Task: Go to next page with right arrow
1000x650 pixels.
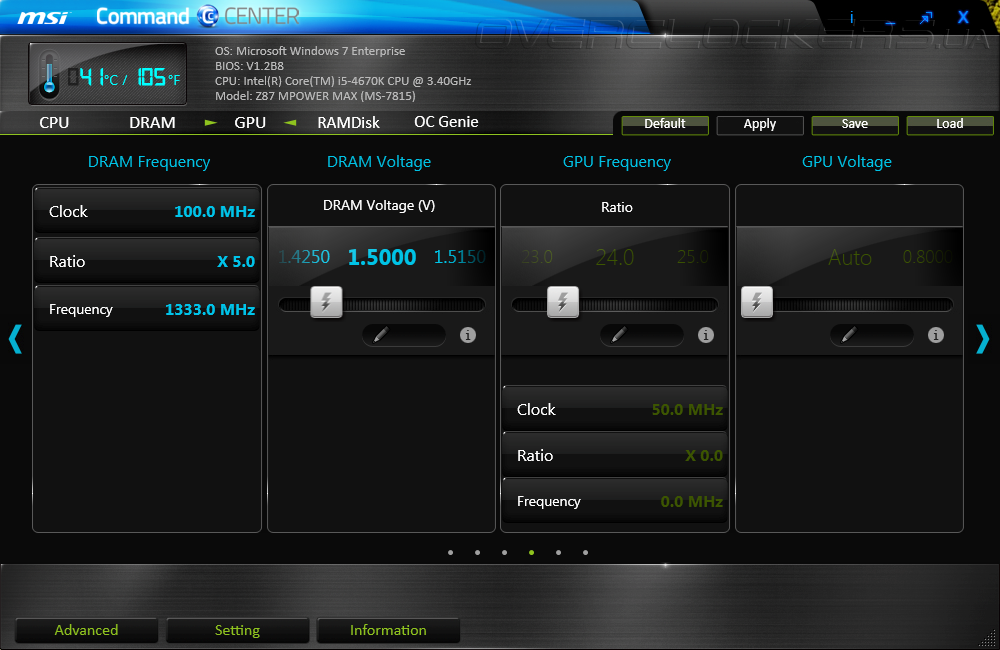Action: point(983,339)
